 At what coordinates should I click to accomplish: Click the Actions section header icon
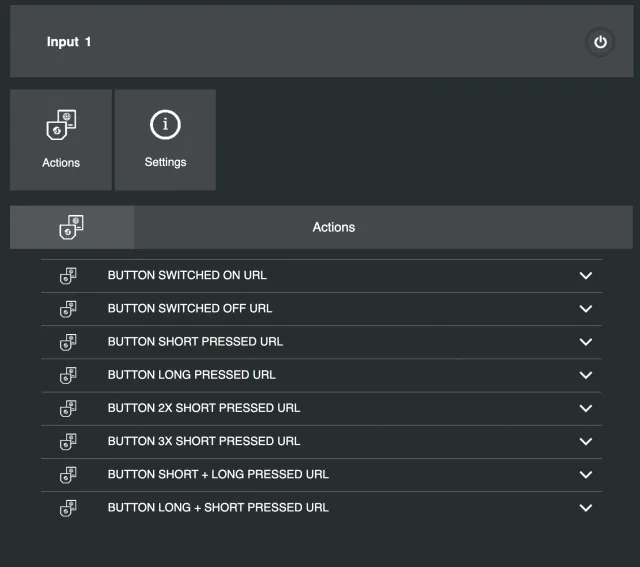(71, 227)
